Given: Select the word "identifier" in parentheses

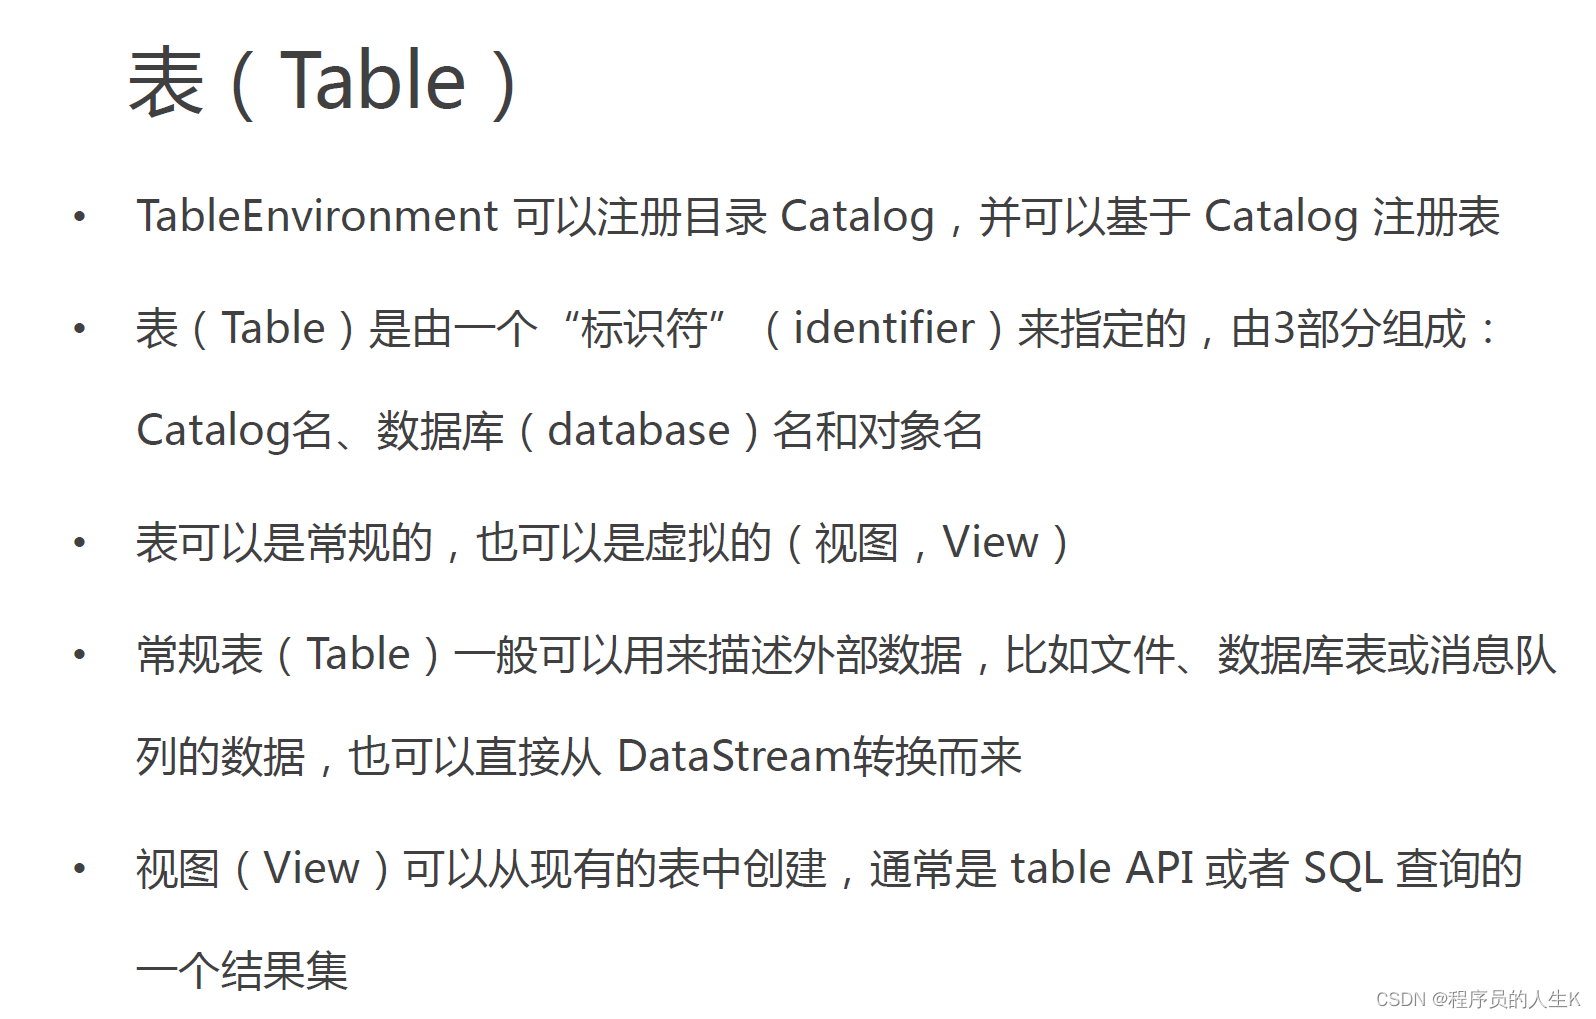Looking at the screenshot, I should 883,329.
